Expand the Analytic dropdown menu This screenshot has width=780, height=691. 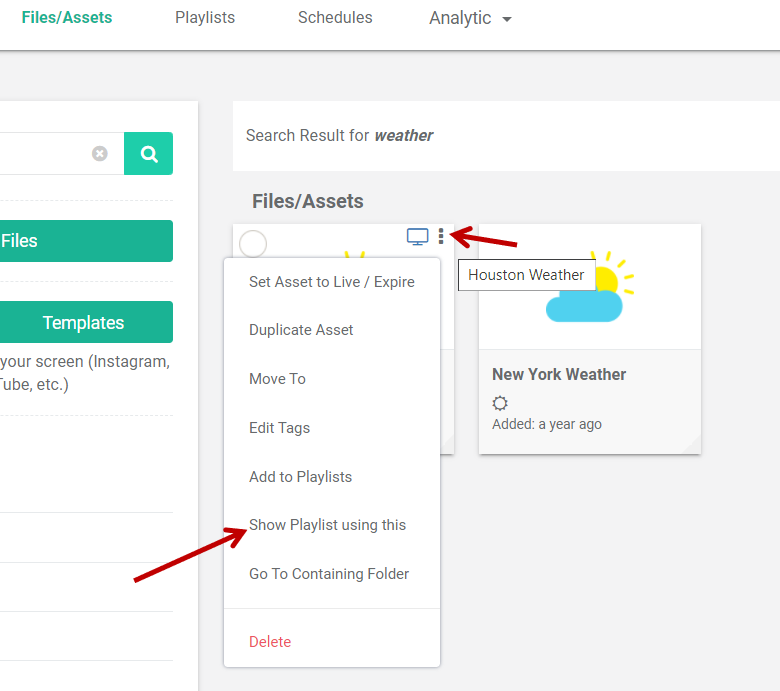[470, 18]
